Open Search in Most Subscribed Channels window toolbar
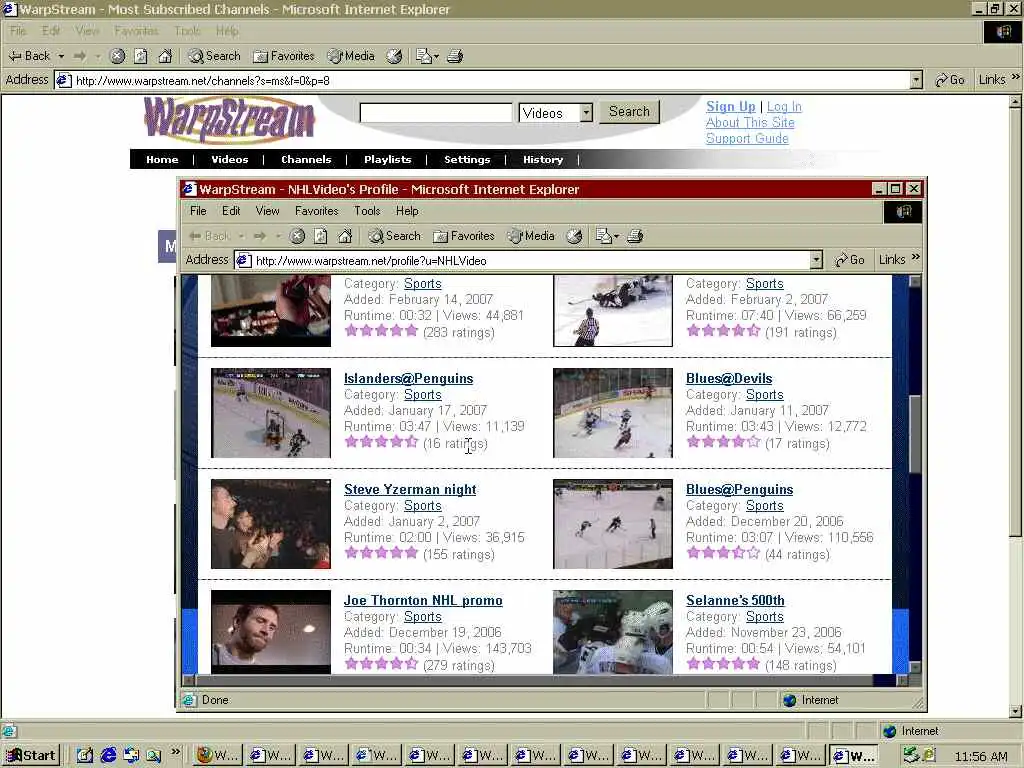 215,56
